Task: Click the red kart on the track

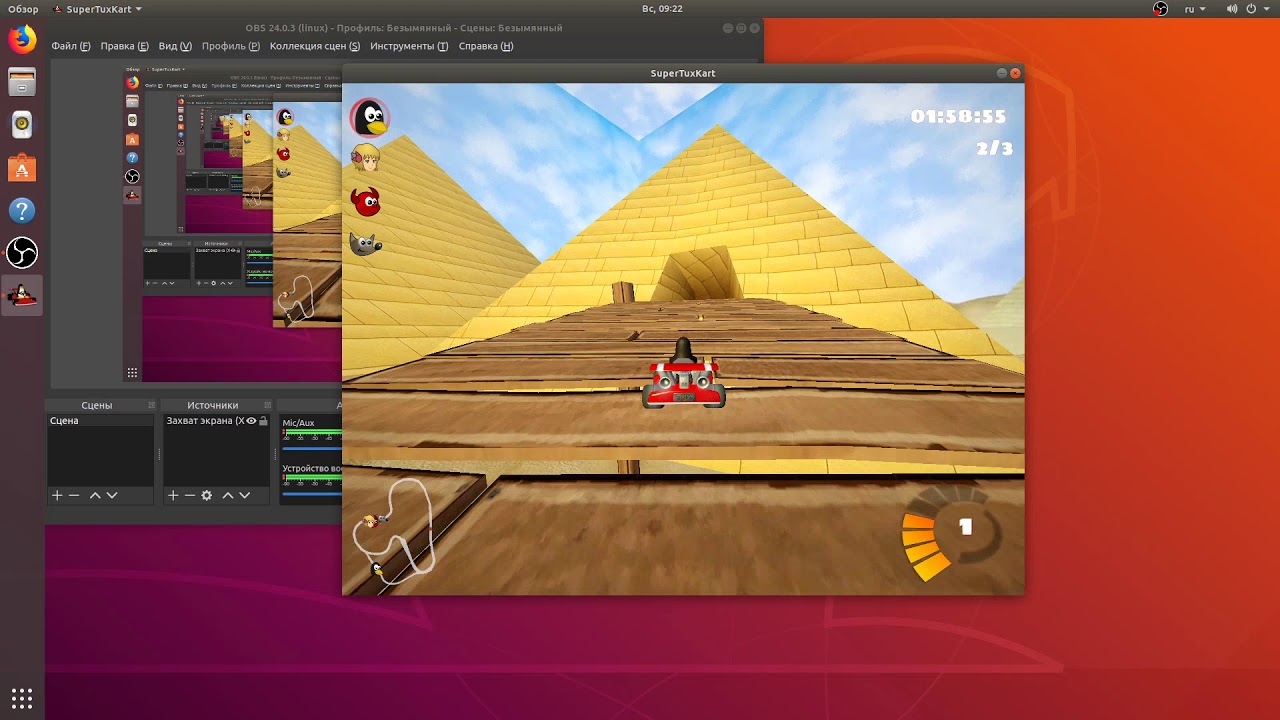Action: 684,376
